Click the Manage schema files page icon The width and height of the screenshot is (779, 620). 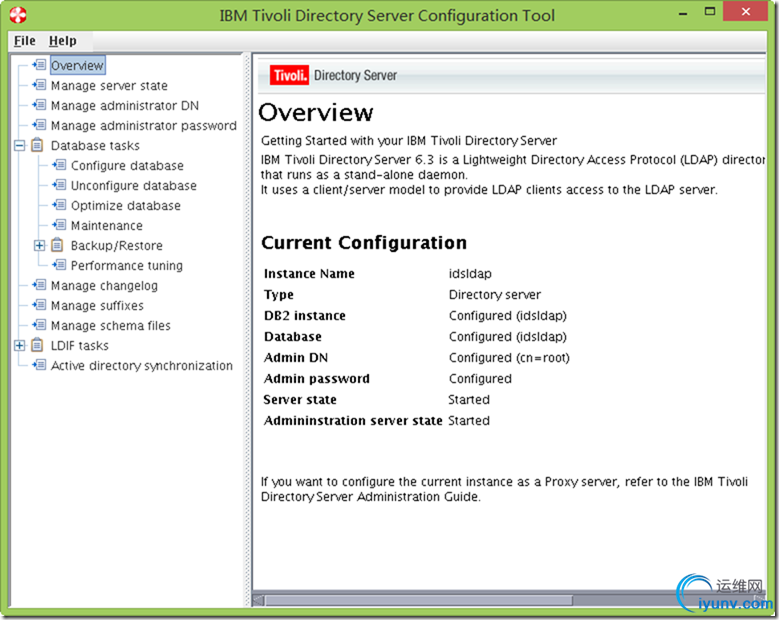(39, 325)
